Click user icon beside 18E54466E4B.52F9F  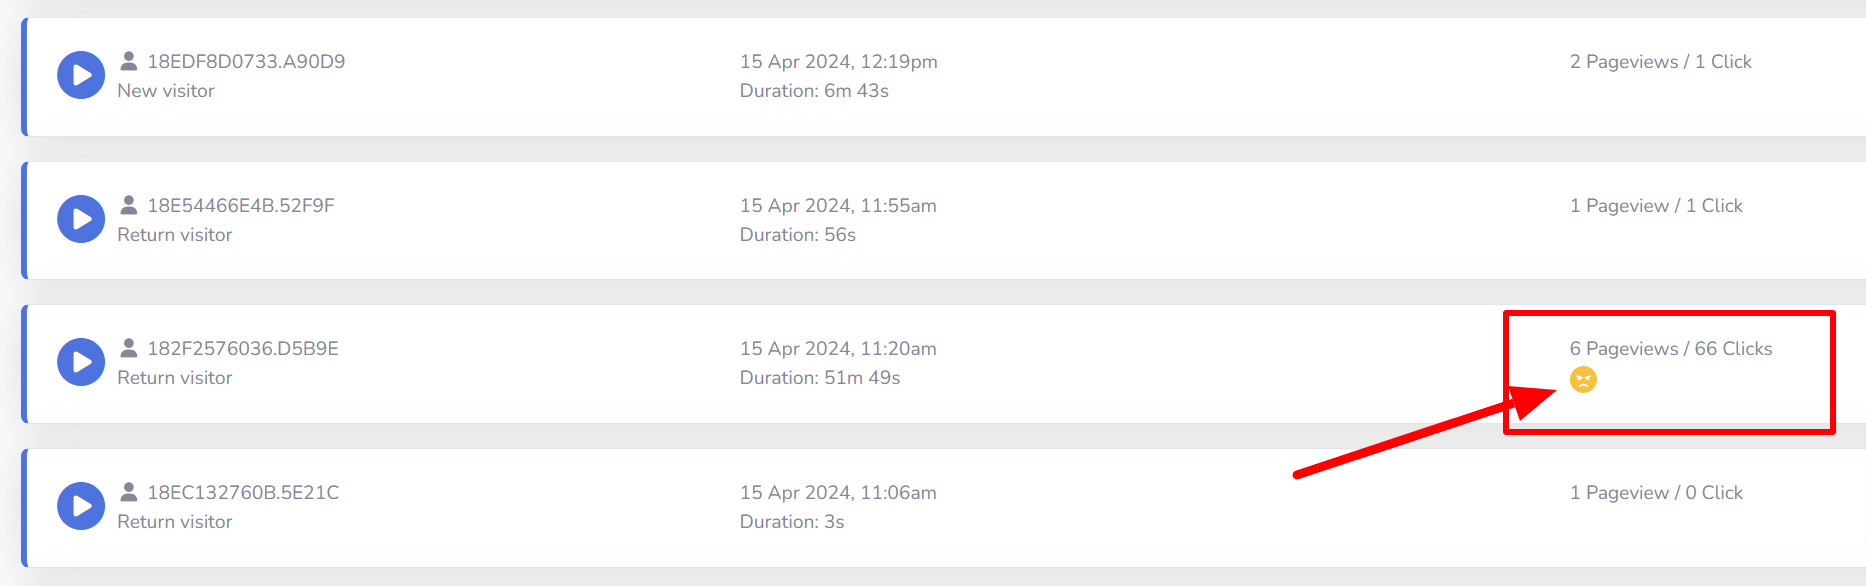point(129,205)
